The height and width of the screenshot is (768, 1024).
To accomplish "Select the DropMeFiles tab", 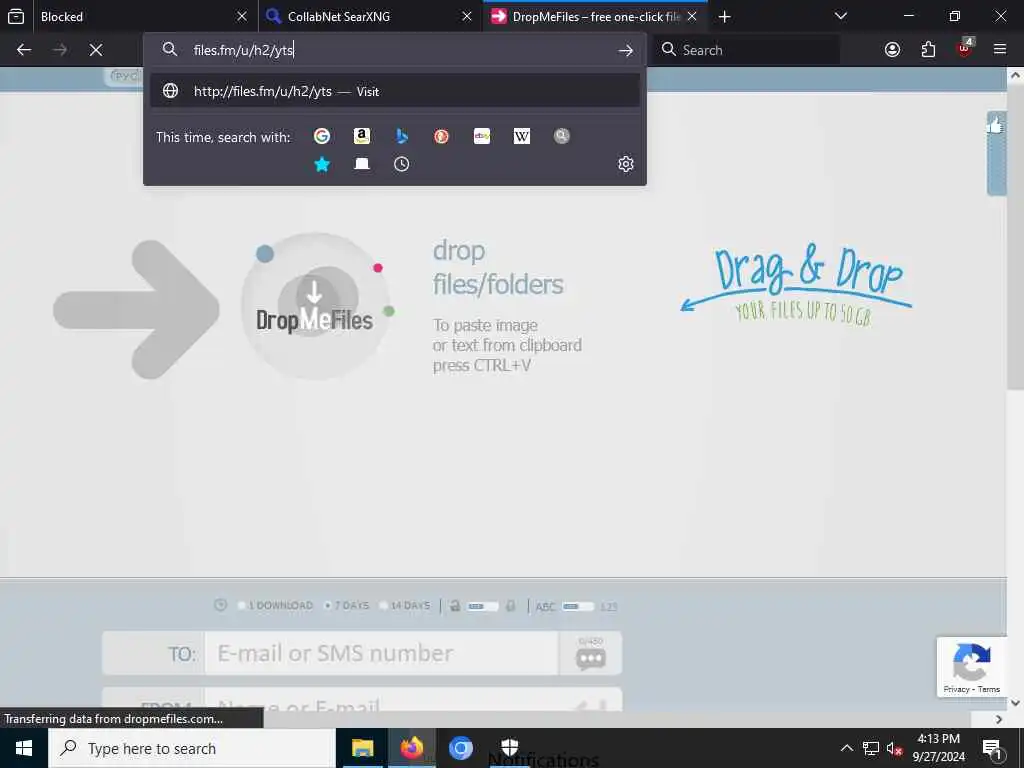I will (x=595, y=16).
